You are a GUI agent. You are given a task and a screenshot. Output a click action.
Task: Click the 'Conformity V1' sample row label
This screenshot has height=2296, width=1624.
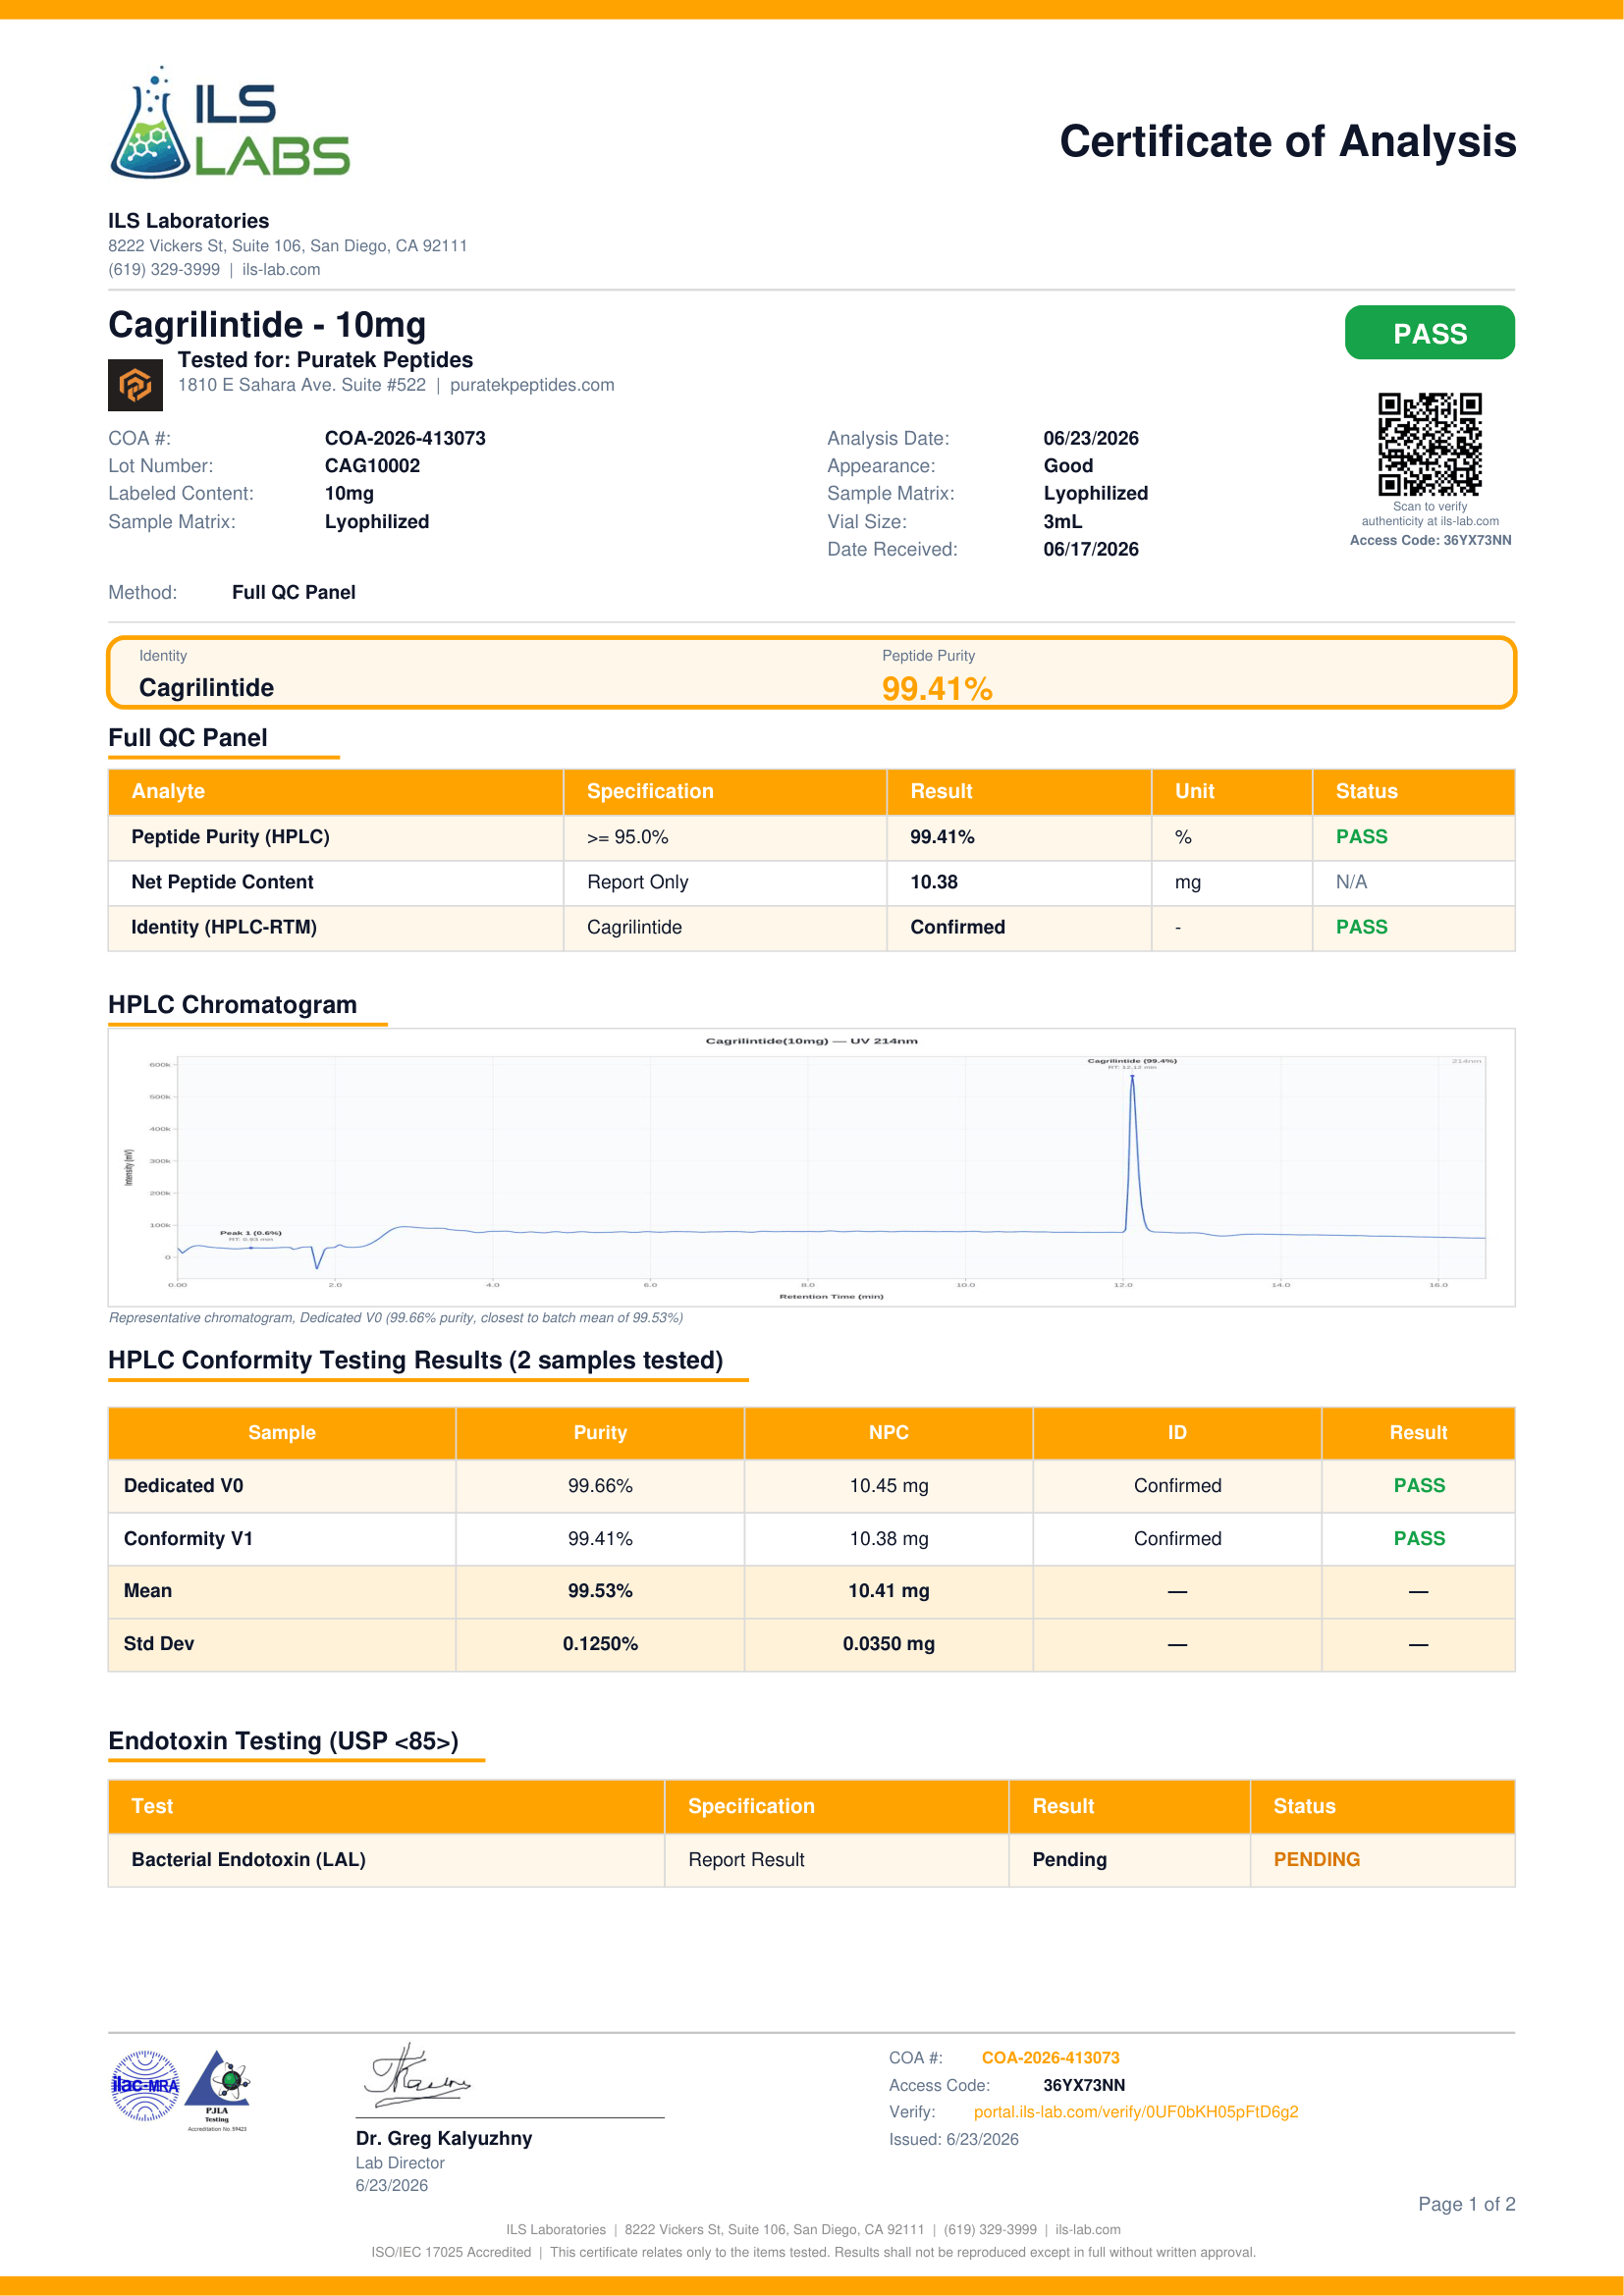(188, 1539)
